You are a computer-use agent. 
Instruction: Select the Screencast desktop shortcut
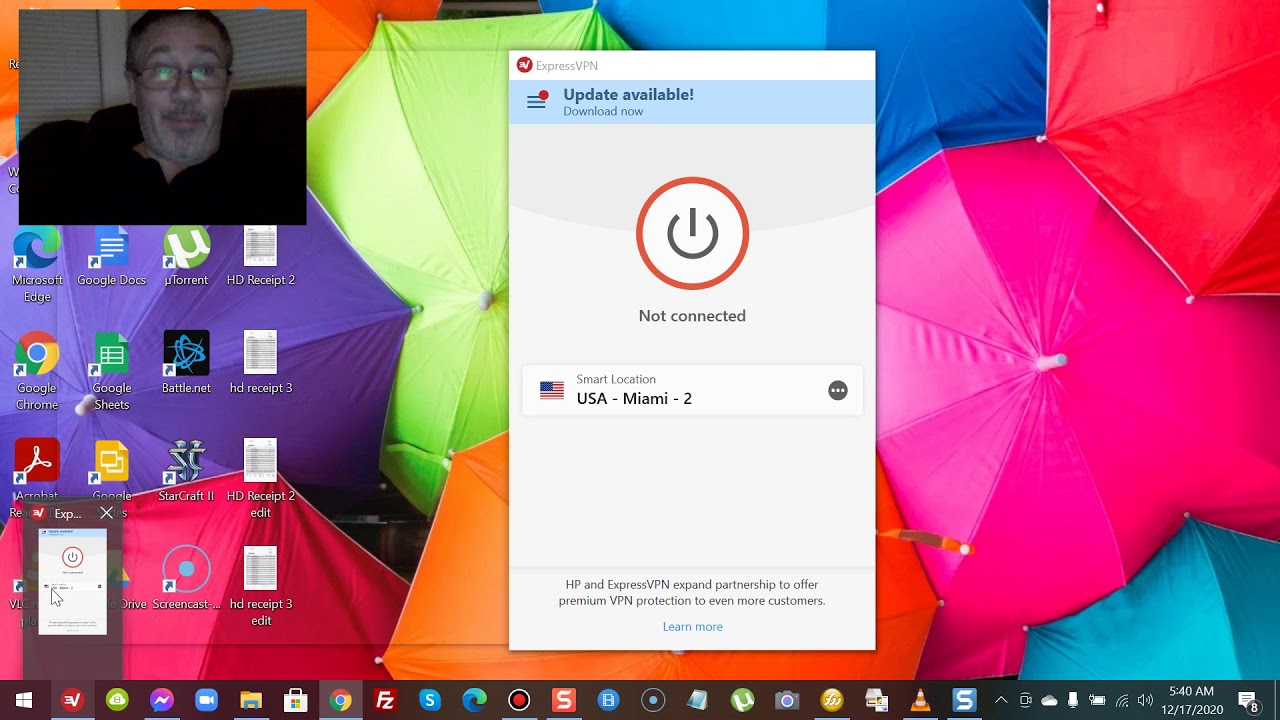pyautogui.click(x=186, y=579)
